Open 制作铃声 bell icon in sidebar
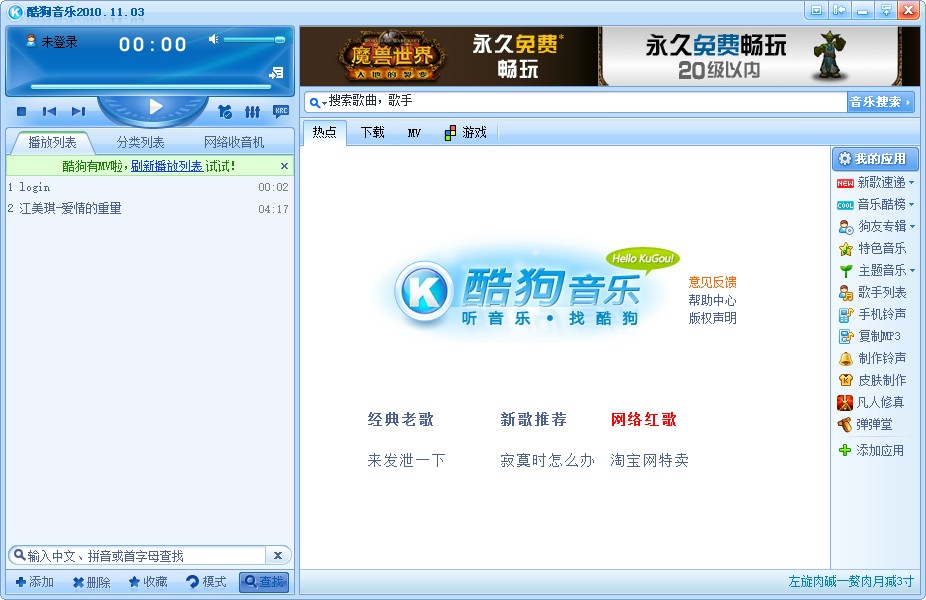The width and height of the screenshot is (926, 600). pyautogui.click(x=846, y=358)
